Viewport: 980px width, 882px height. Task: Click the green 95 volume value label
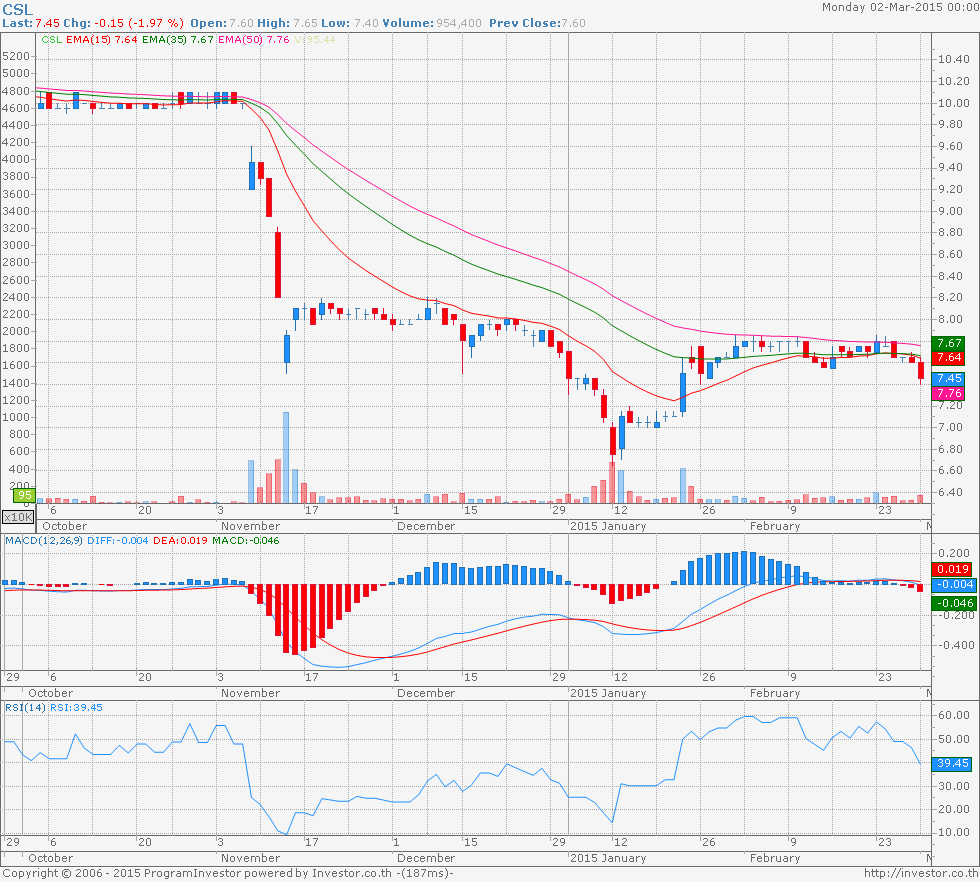pos(24,495)
